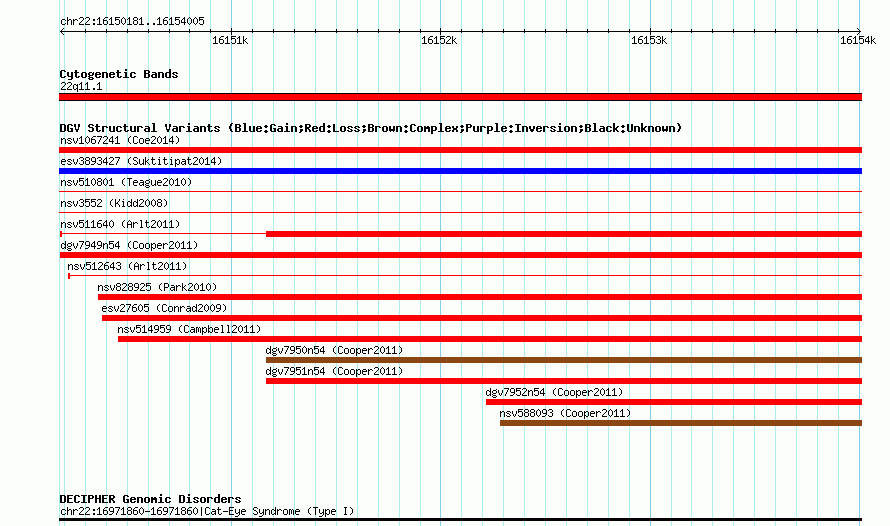Open the DECIPHER Genomic Disorders track title
Image resolution: width=890 pixels, height=526 pixels.
click(150, 499)
